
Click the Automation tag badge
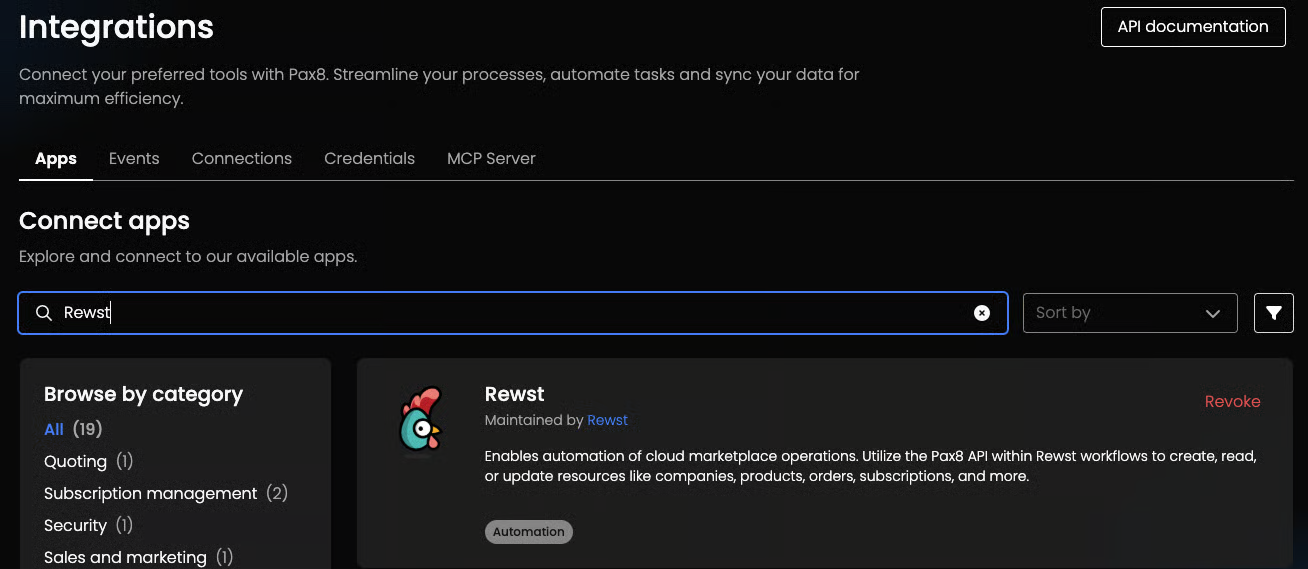coord(529,532)
